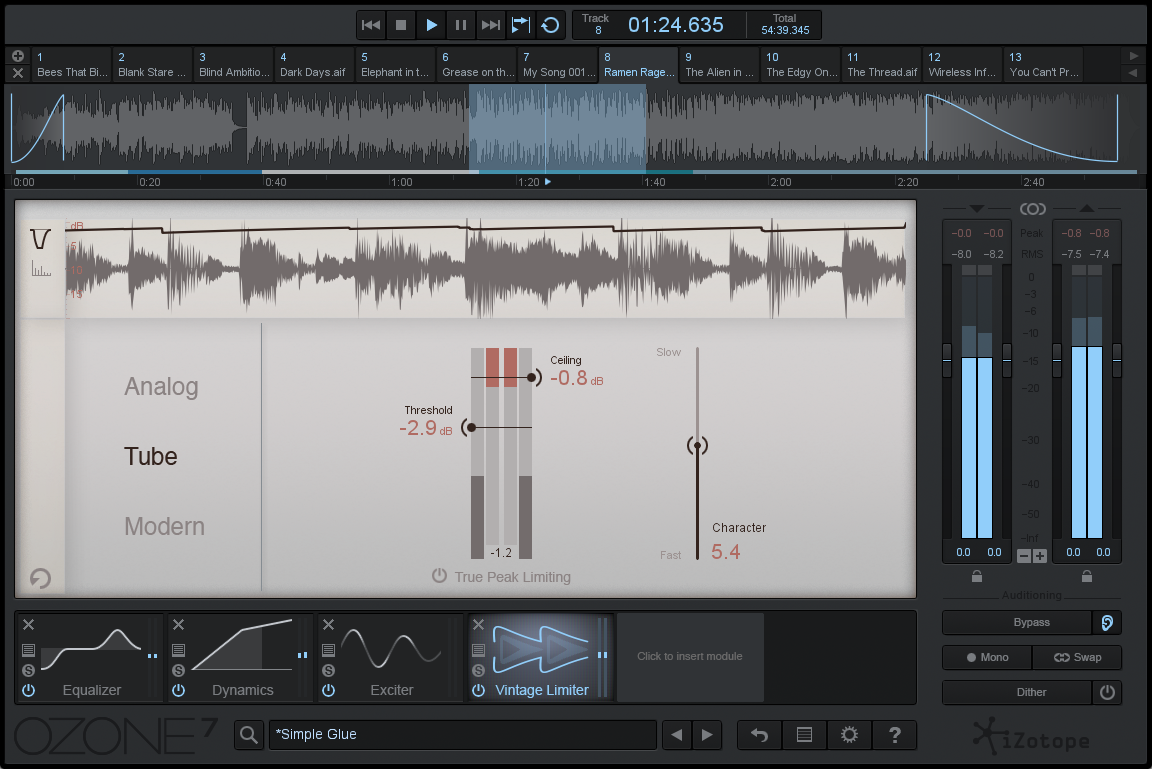
Task: Click the Character slider handle
Action: [x=698, y=446]
